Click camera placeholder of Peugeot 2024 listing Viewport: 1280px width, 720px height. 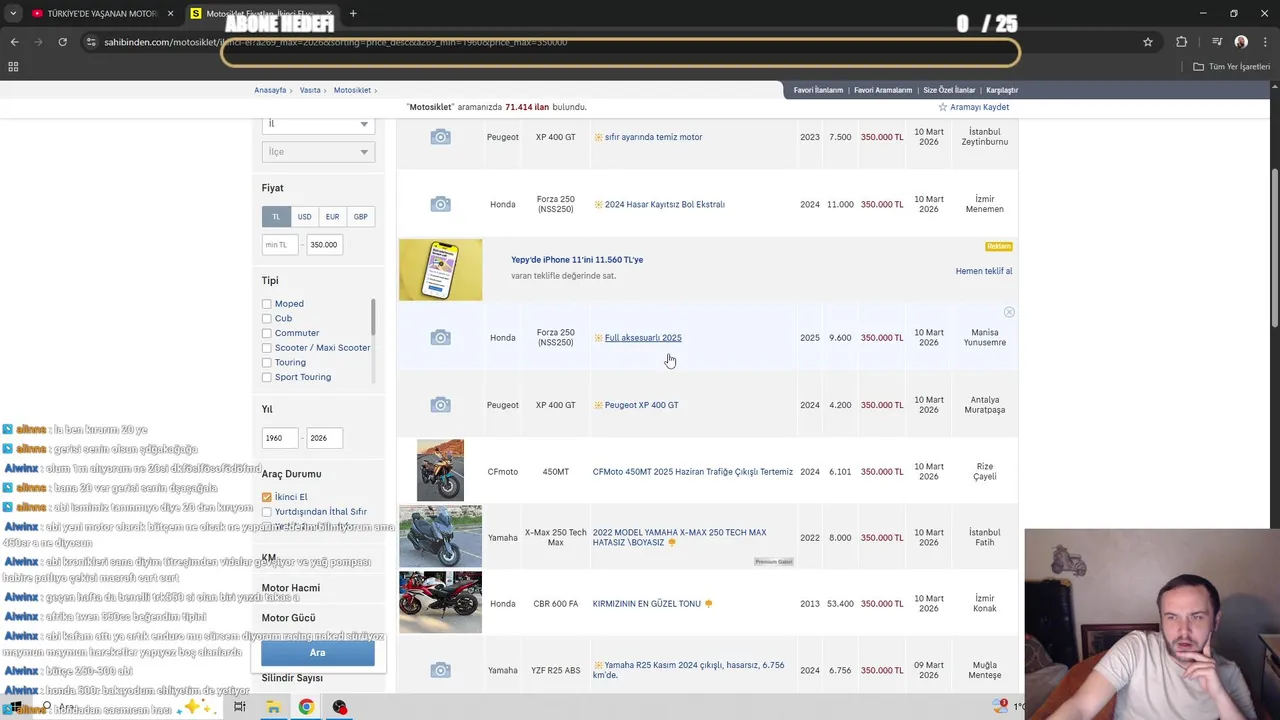tap(440, 405)
